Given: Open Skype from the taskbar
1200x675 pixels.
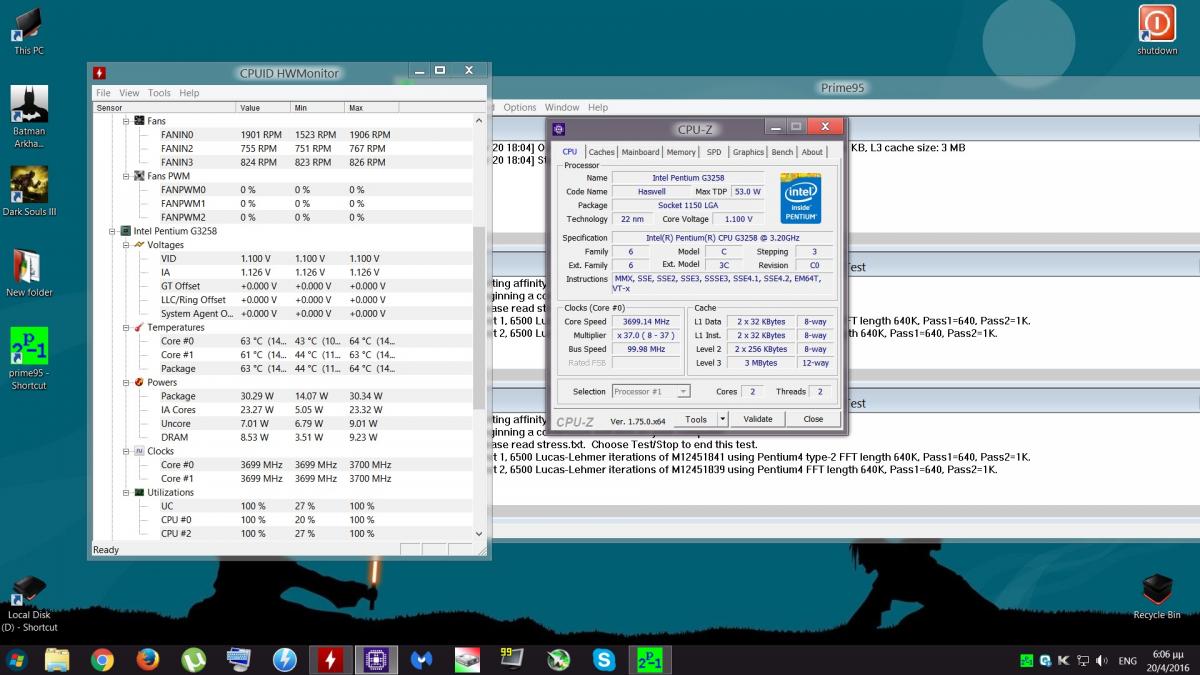Looking at the screenshot, I should [x=604, y=659].
